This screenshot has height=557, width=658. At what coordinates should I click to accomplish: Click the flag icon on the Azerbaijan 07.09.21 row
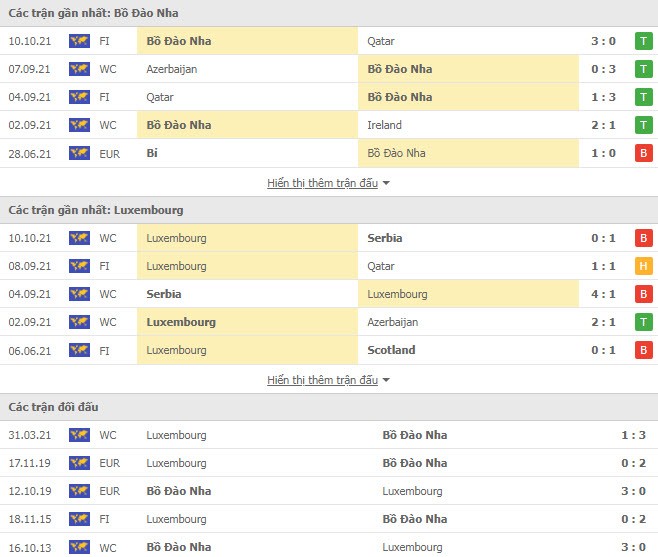(79, 69)
